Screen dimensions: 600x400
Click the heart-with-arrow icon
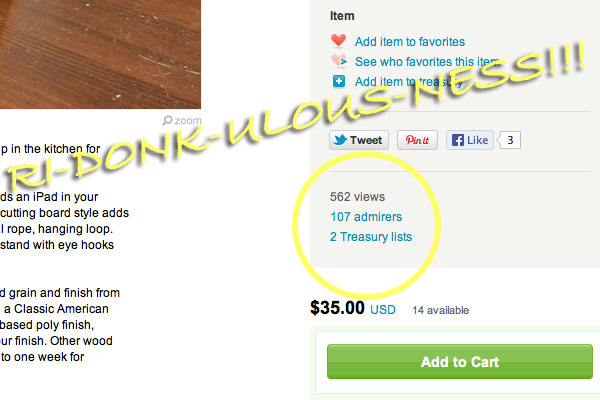point(339,61)
